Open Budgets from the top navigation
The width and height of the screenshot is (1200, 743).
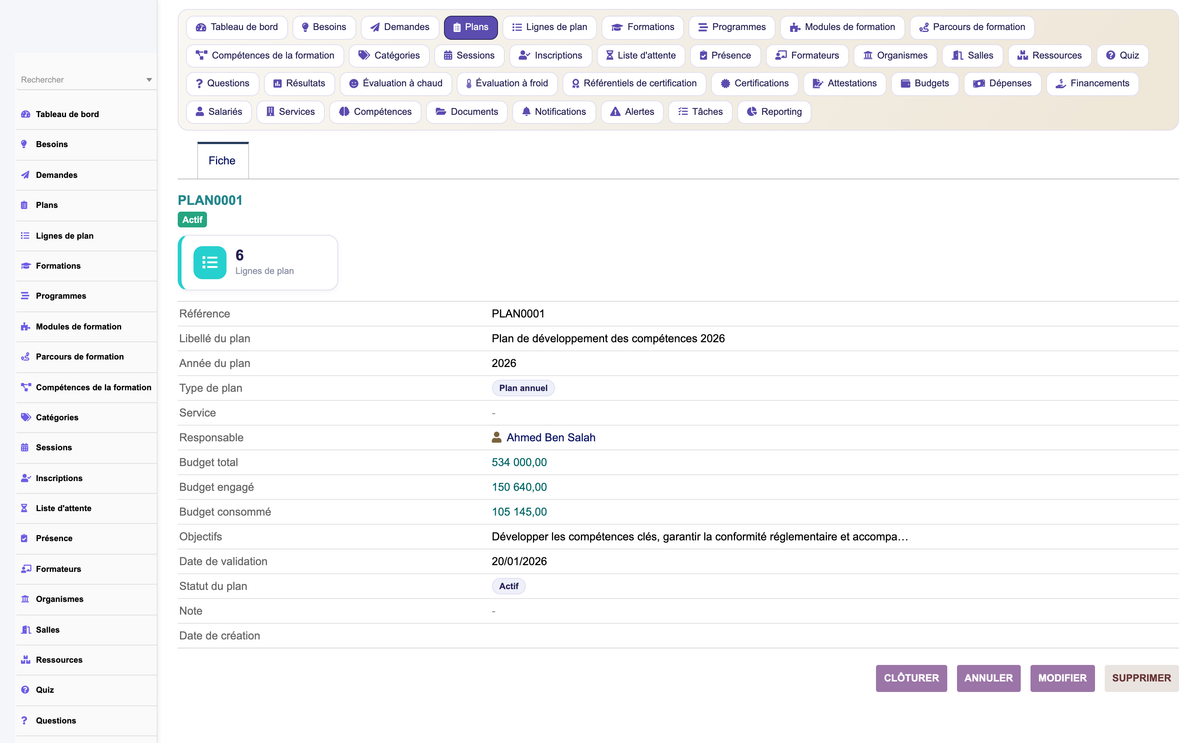click(x=924, y=83)
